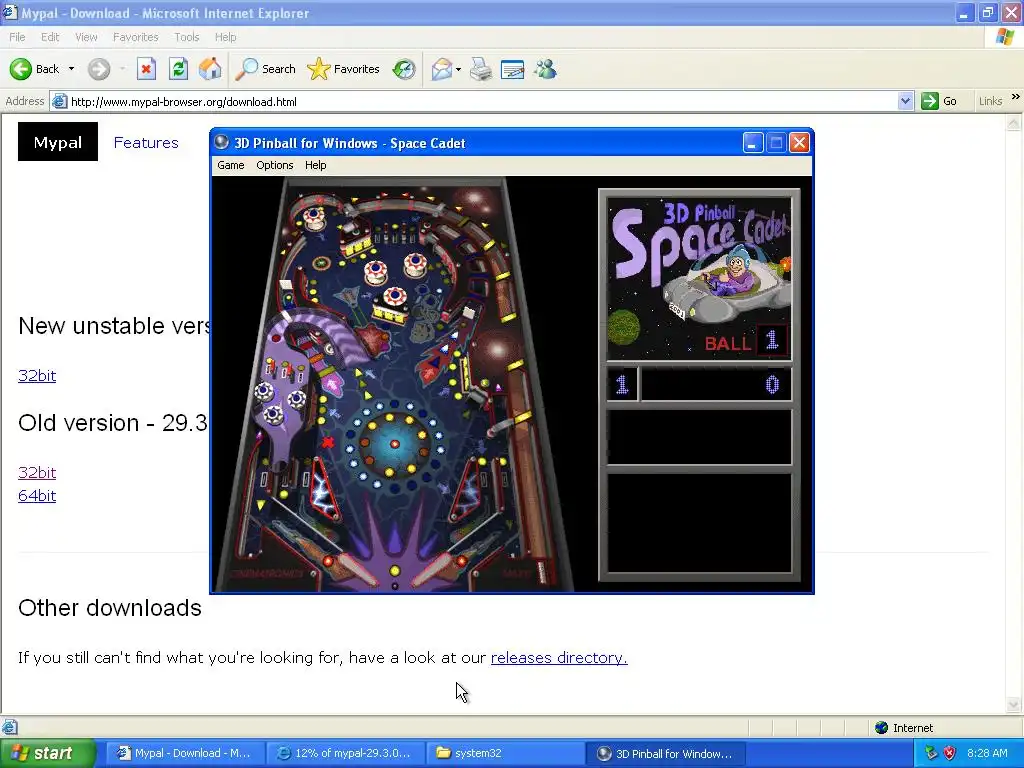Image resolution: width=1024 pixels, height=768 pixels.
Task: Click the Mypal black logo button
Action: [x=58, y=142]
